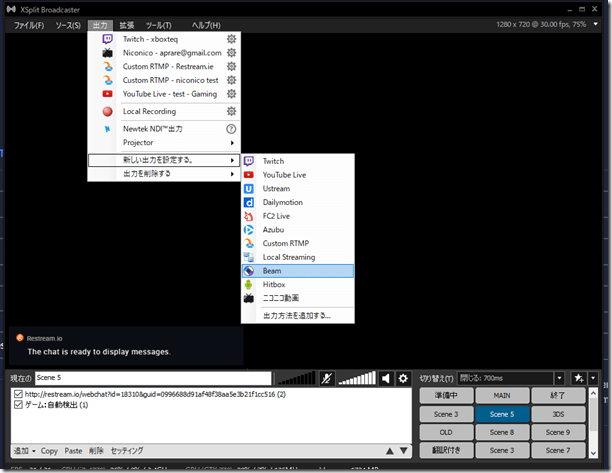Click the Copy source button
Viewport: 612px width, 473px height.
pyautogui.click(x=49, y=451)
